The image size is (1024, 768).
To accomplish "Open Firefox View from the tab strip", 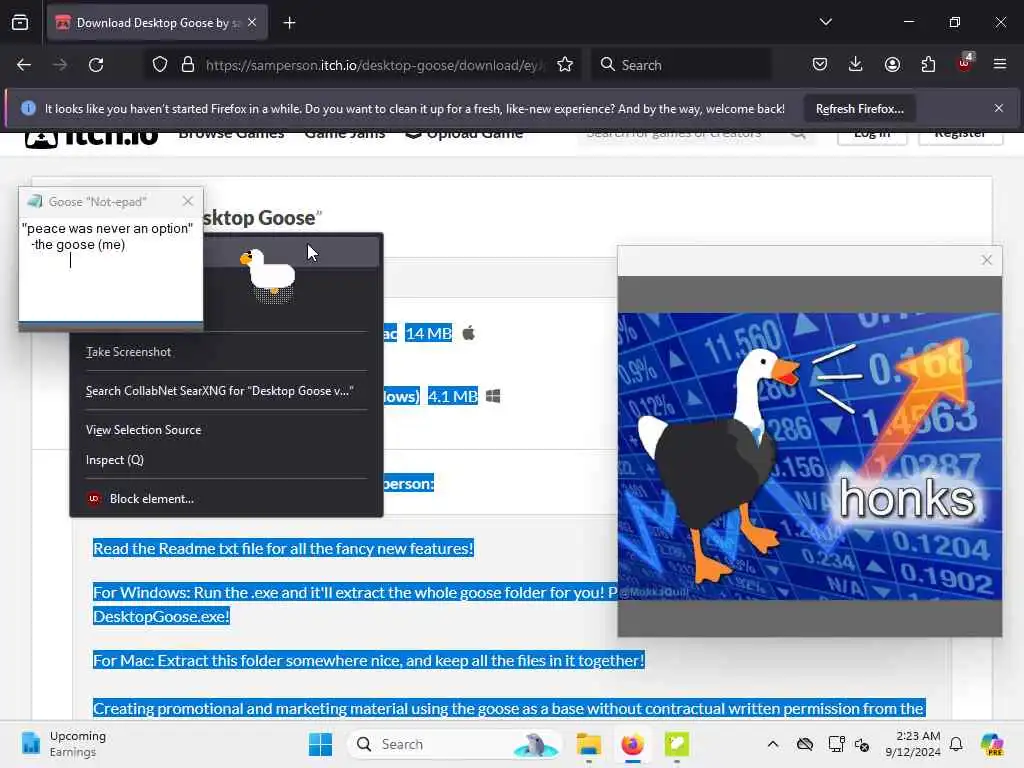I will point(20,23).
